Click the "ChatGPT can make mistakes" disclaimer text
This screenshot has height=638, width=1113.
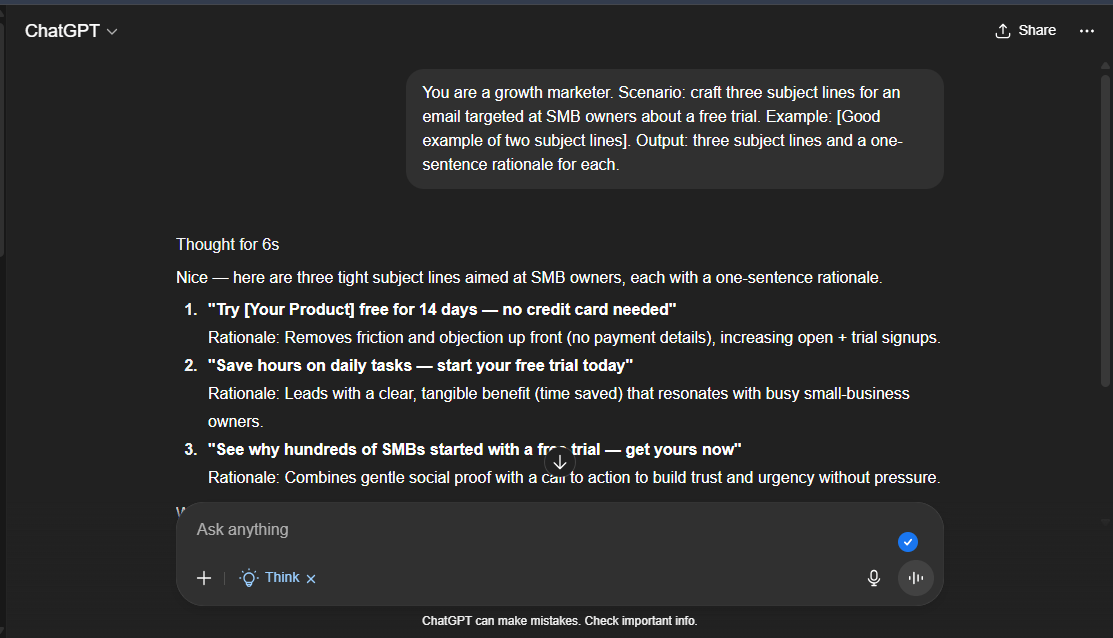click(x=559, y=621)
